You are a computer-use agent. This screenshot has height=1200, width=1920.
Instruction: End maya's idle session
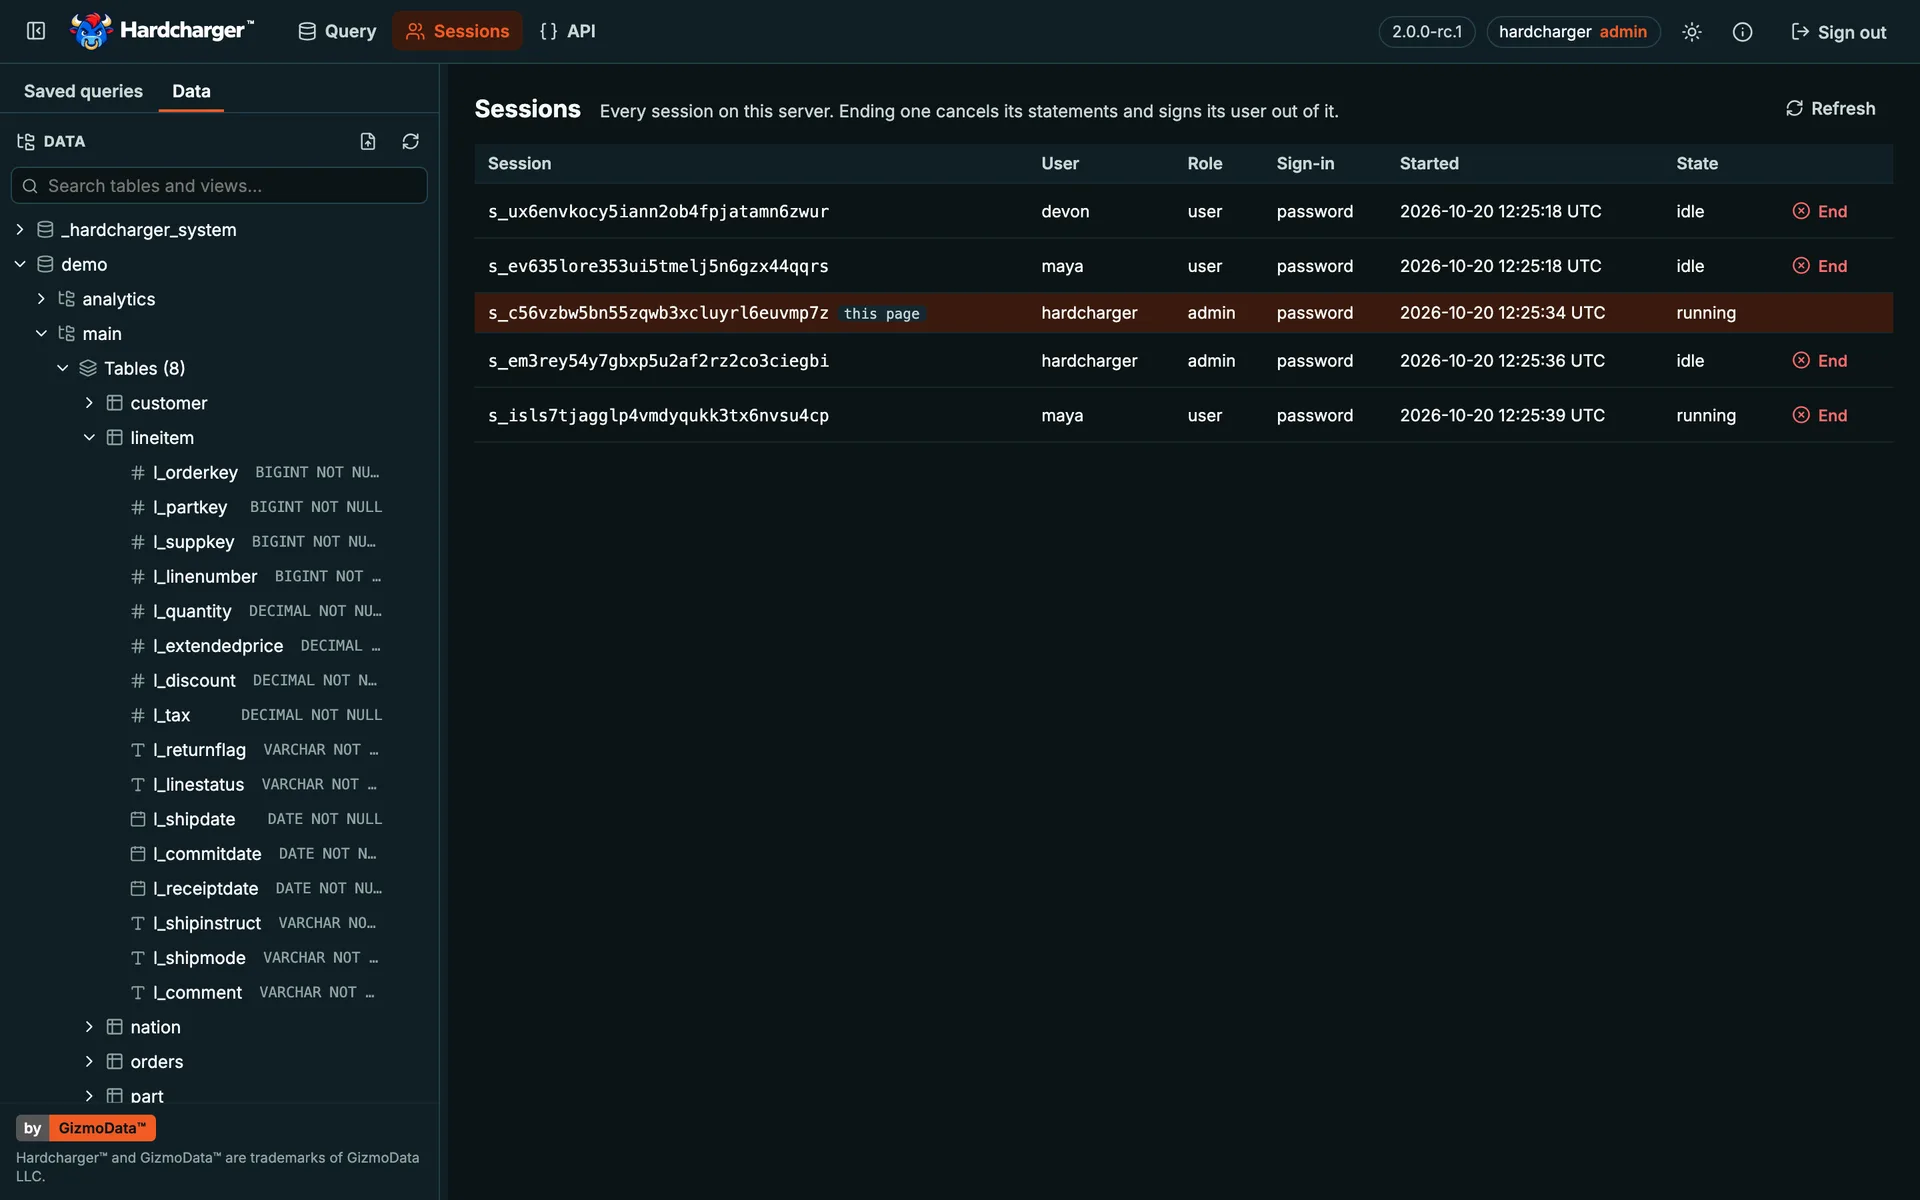[x=1820, y=266]
